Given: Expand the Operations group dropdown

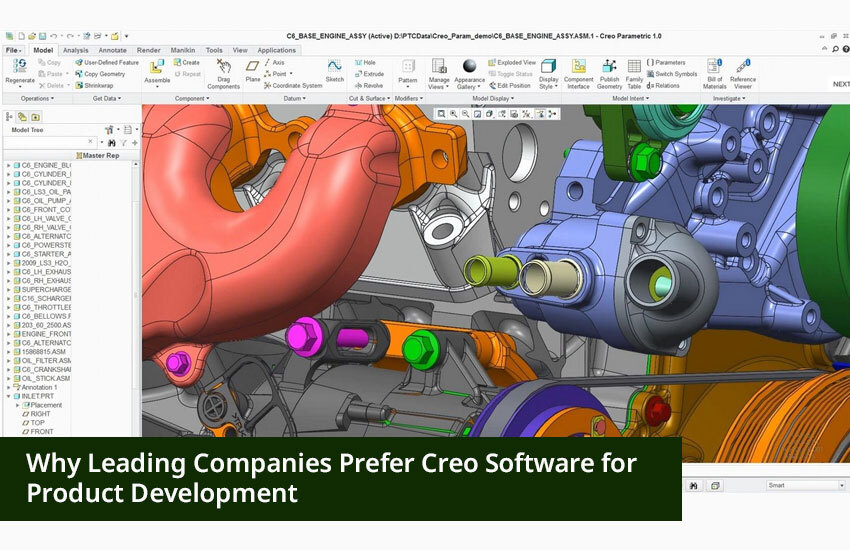Looking at the screenshot, I should point(37,99).
